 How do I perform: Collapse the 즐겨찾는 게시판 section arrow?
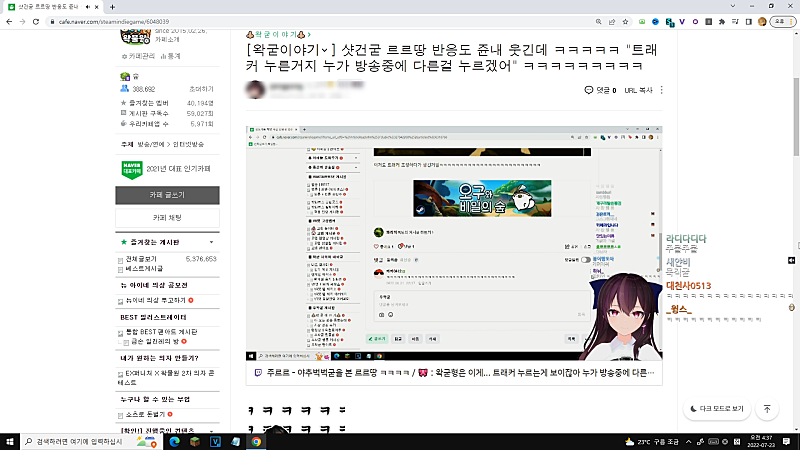tap(211, 242)
